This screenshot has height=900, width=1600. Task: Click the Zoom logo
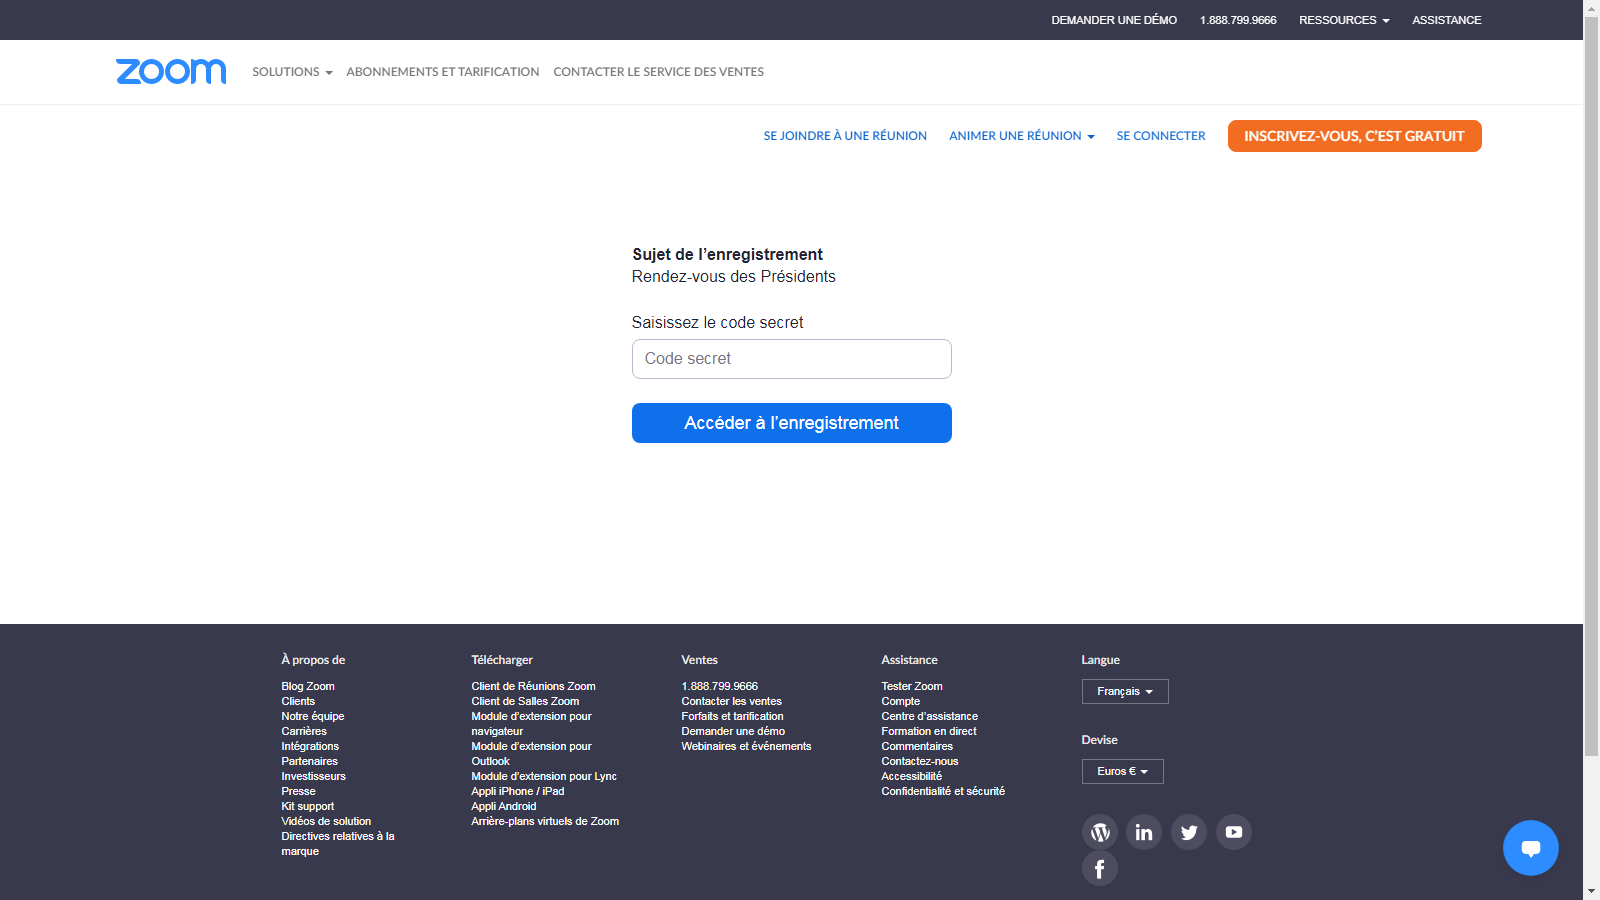(171, 72)
